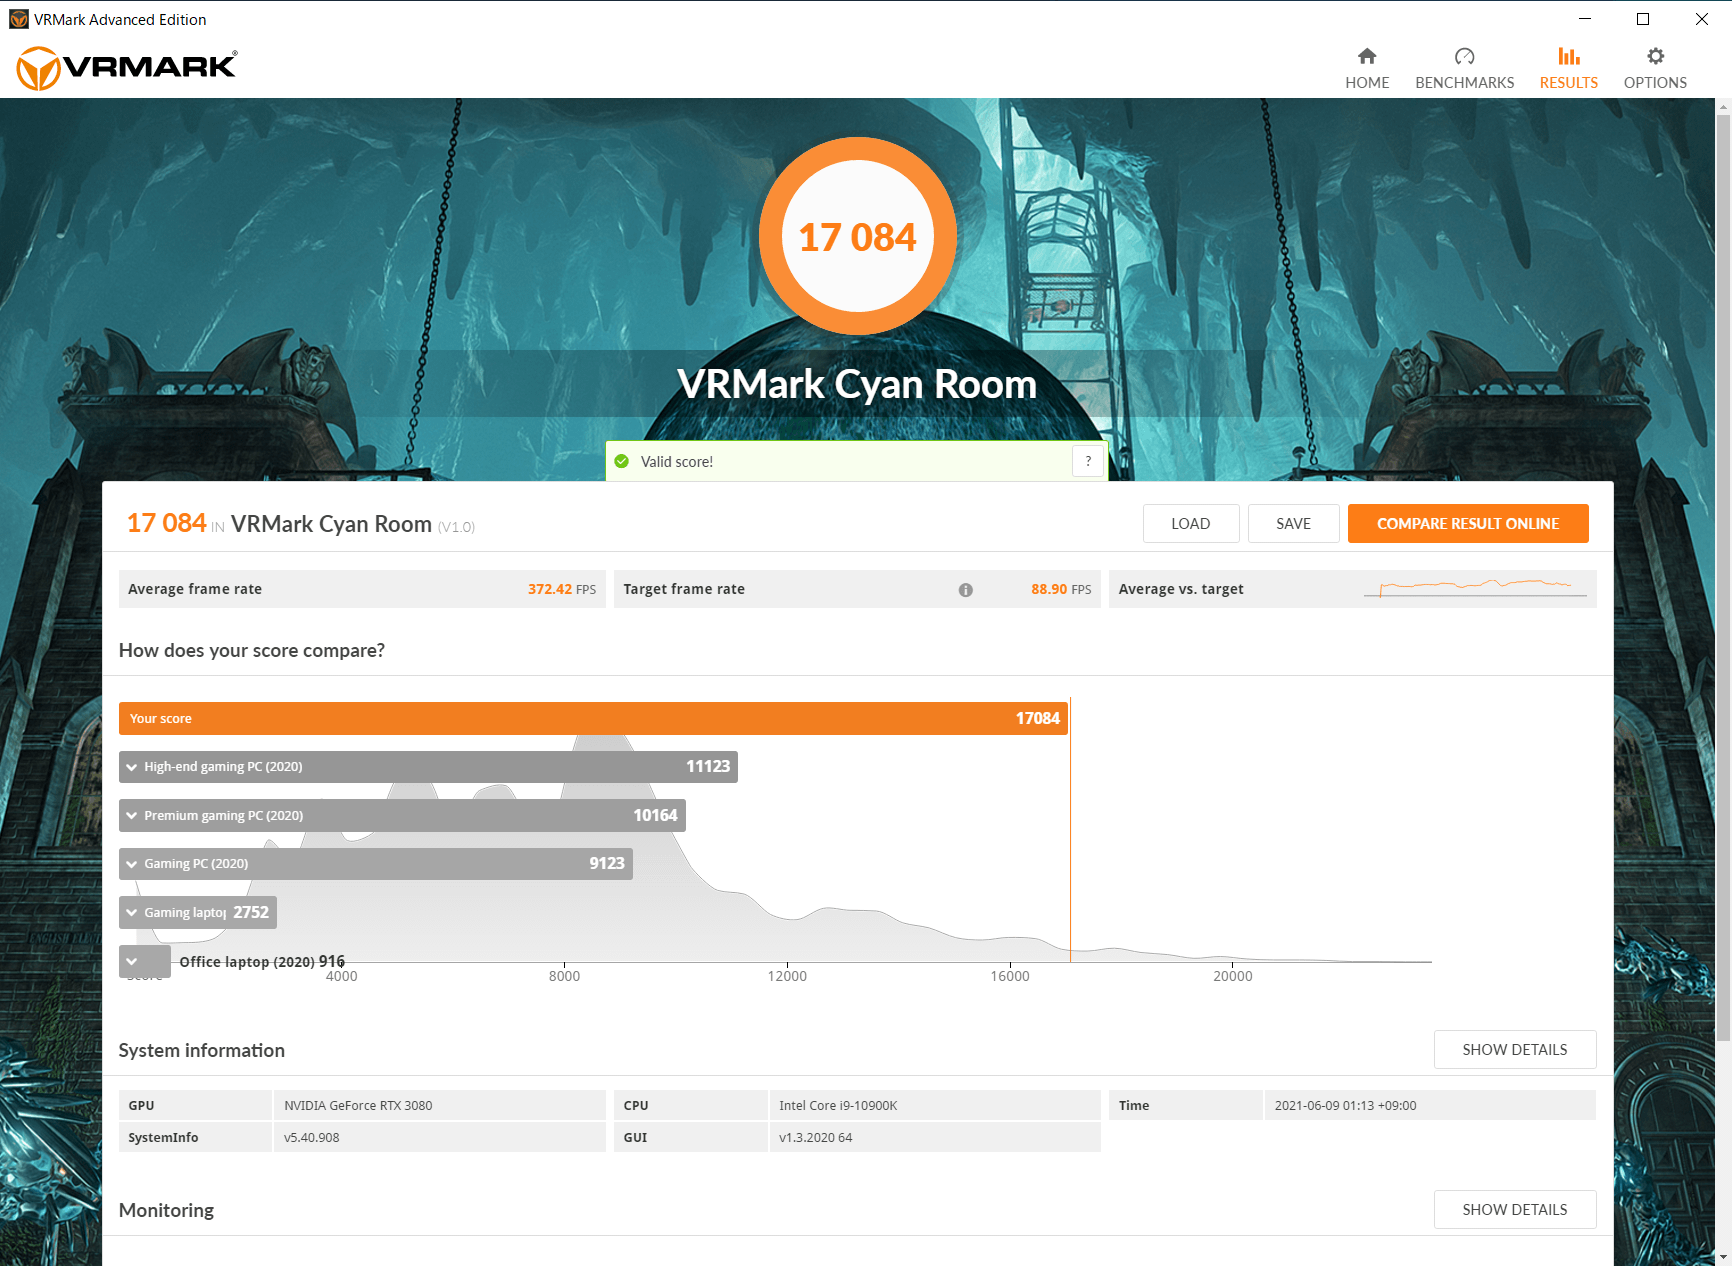The image size is (1732, 1266).
Task: Click COMPARE RESULT ONLINE button
Action: [1468, 524]
